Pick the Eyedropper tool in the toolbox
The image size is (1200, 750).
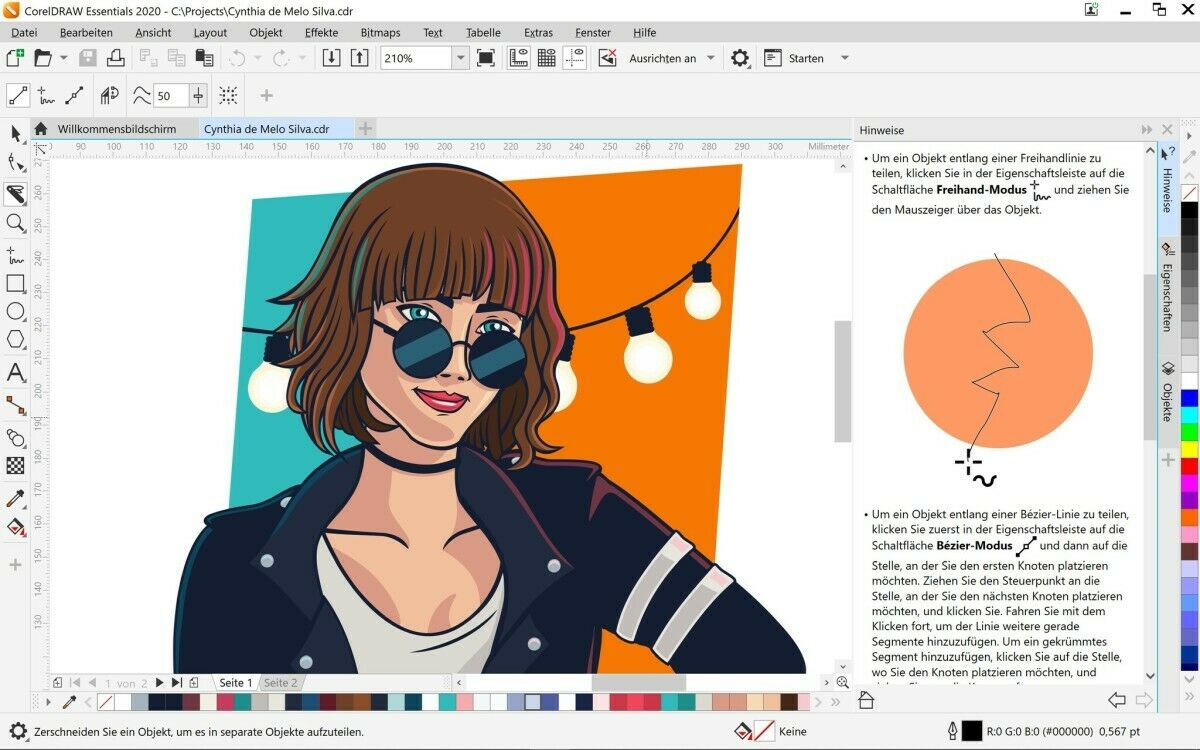click(x=15, y=497)
